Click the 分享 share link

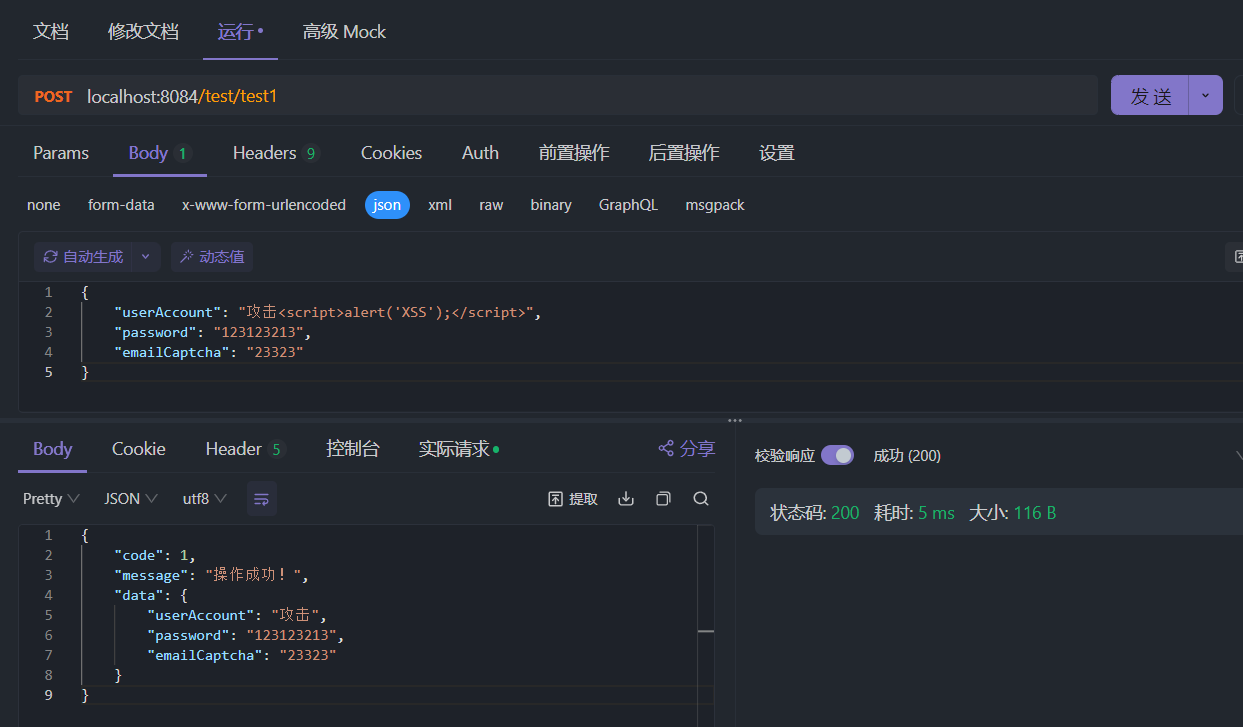pyautogui.click(x=686, y=449)
